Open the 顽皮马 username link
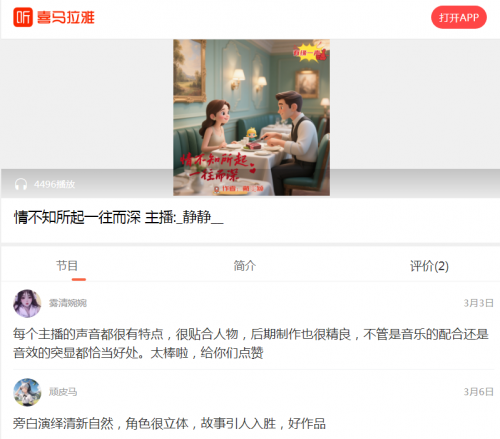The image size is (500, 439). click(x=63, y=392)
